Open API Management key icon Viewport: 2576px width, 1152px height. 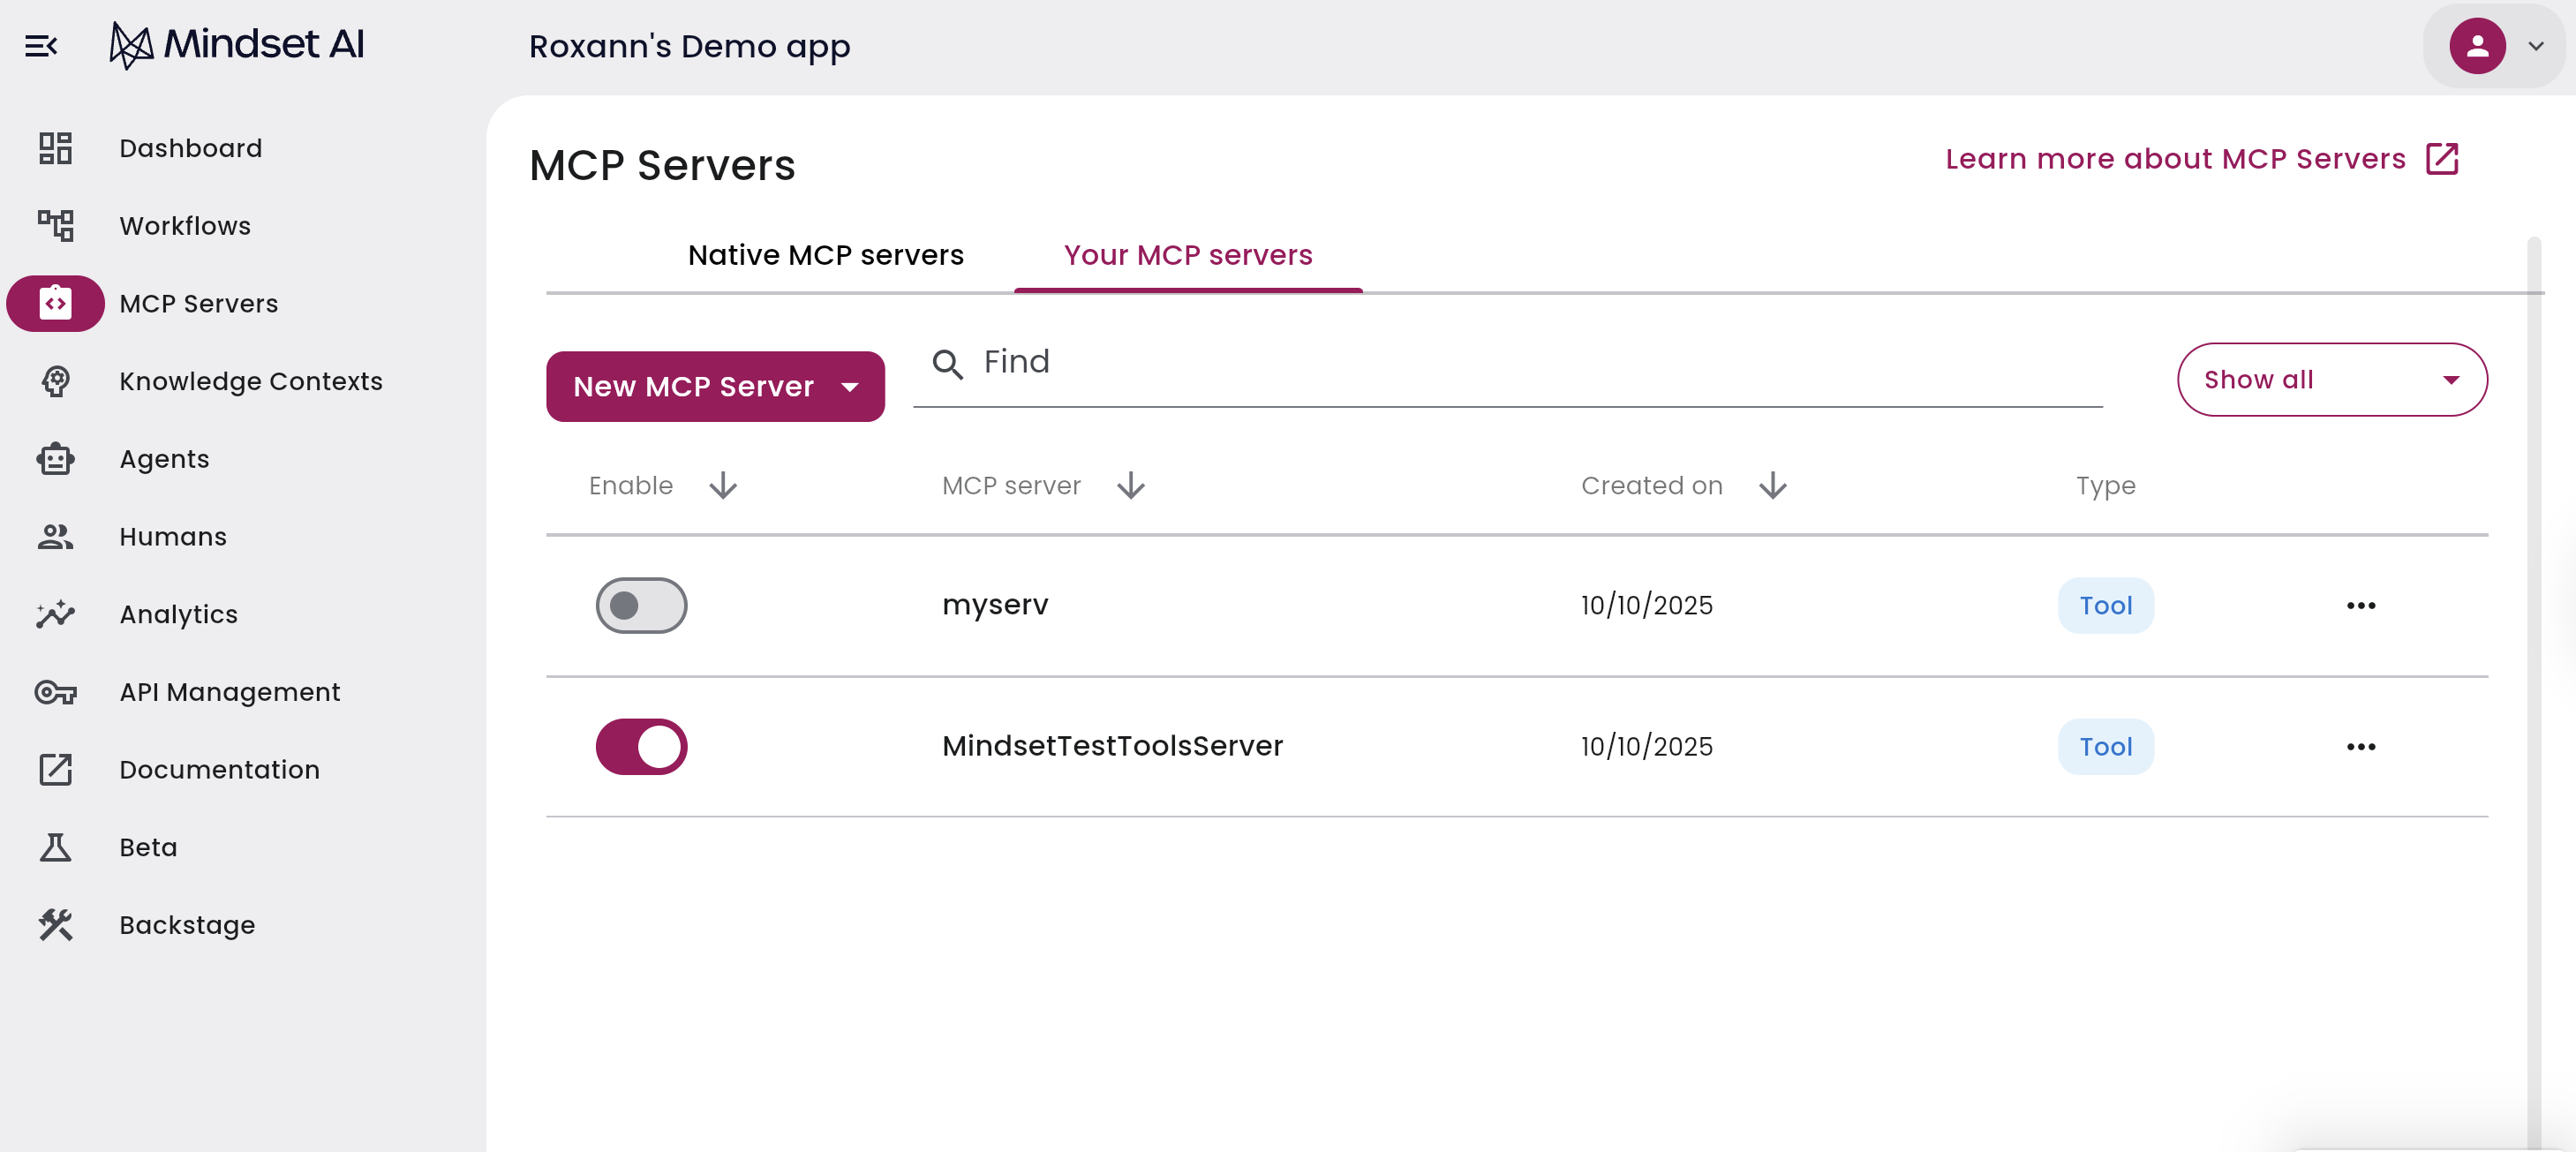click(x=55, y=692)
